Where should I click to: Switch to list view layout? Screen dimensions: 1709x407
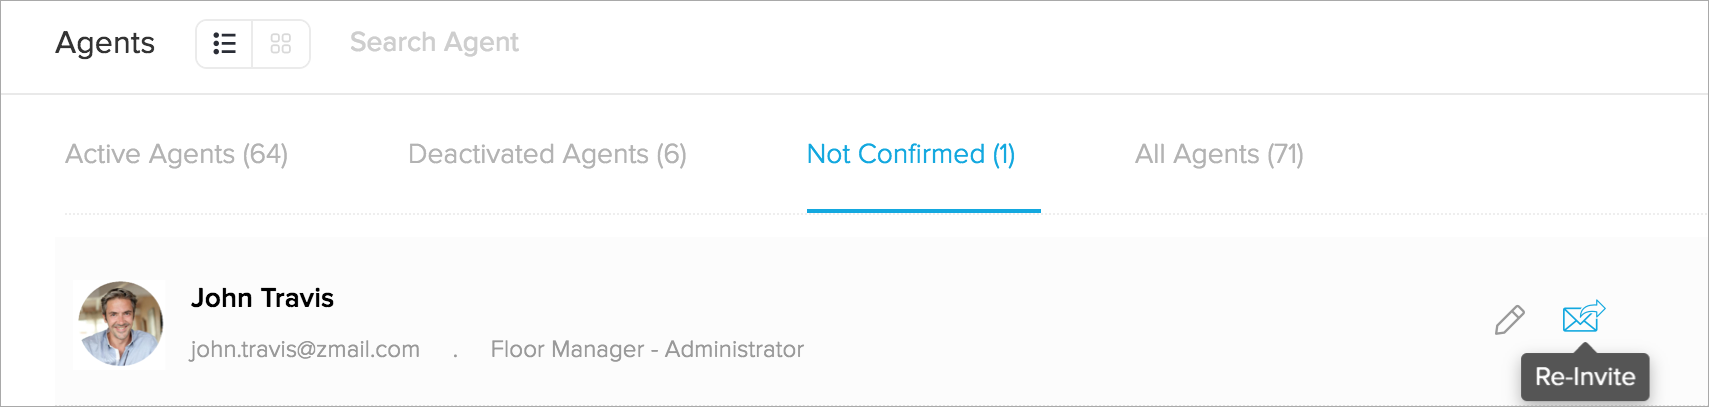(x=225, y=44)
